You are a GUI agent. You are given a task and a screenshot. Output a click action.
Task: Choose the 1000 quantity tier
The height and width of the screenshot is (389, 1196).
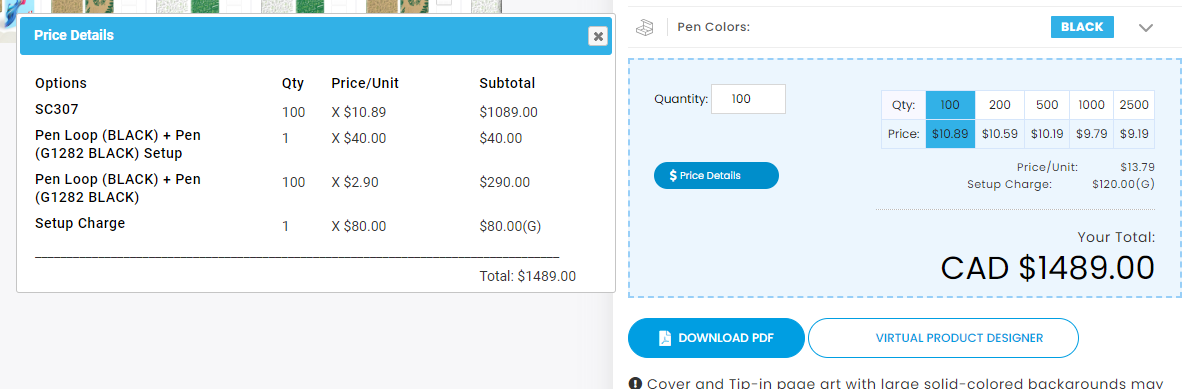pyautogui.click(x=1091, y=105)
